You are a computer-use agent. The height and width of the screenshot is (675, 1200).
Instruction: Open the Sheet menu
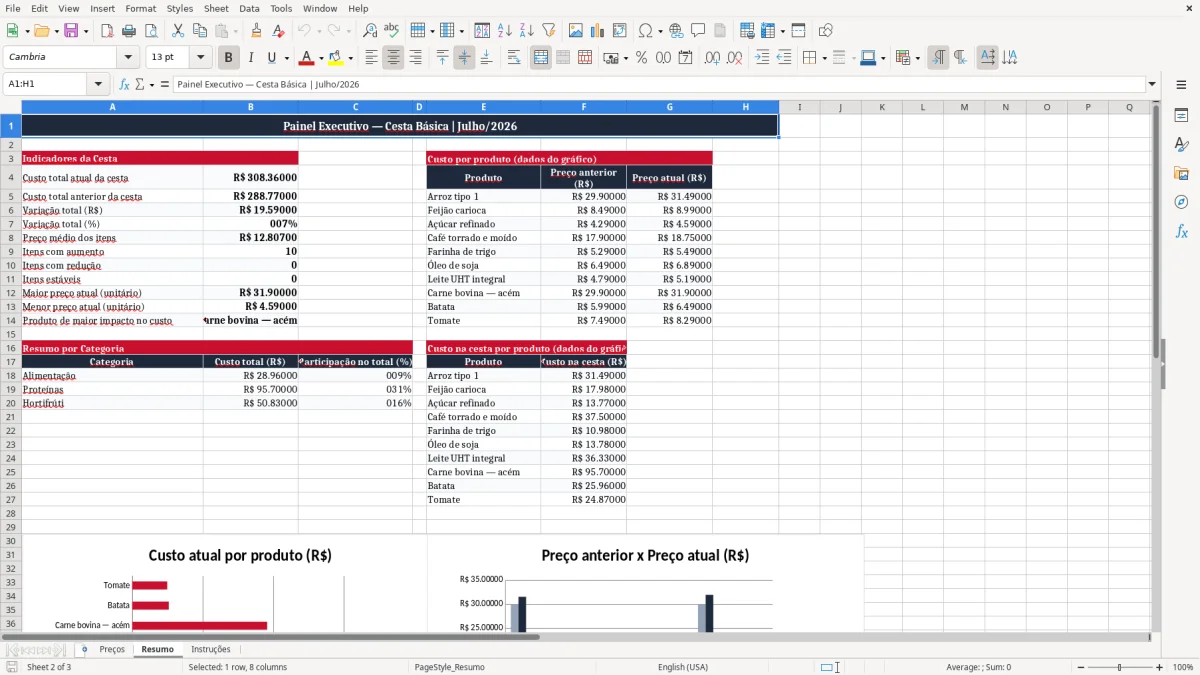point(216,8)
